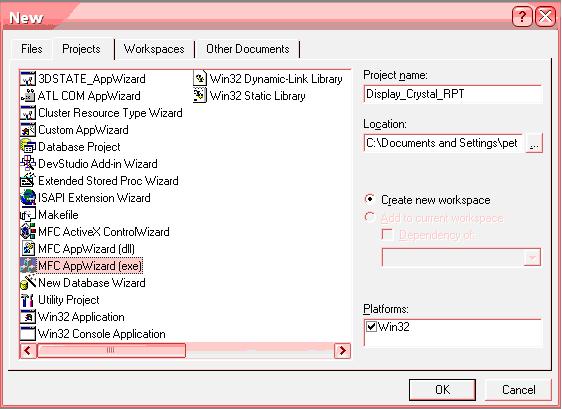Click the project list scrollbar thumb

click(111, 350)
